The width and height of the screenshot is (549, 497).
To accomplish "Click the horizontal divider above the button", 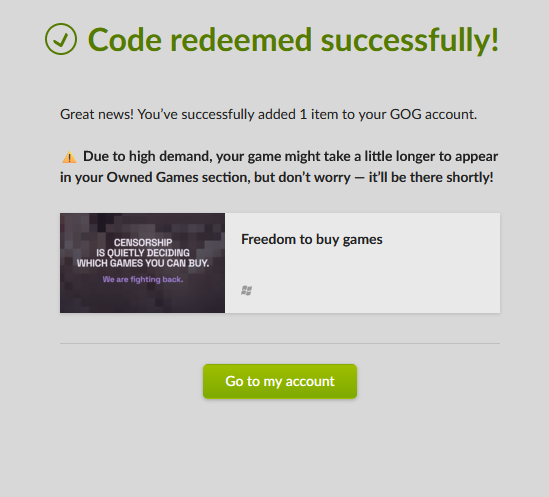I will (x=280, y=344).
